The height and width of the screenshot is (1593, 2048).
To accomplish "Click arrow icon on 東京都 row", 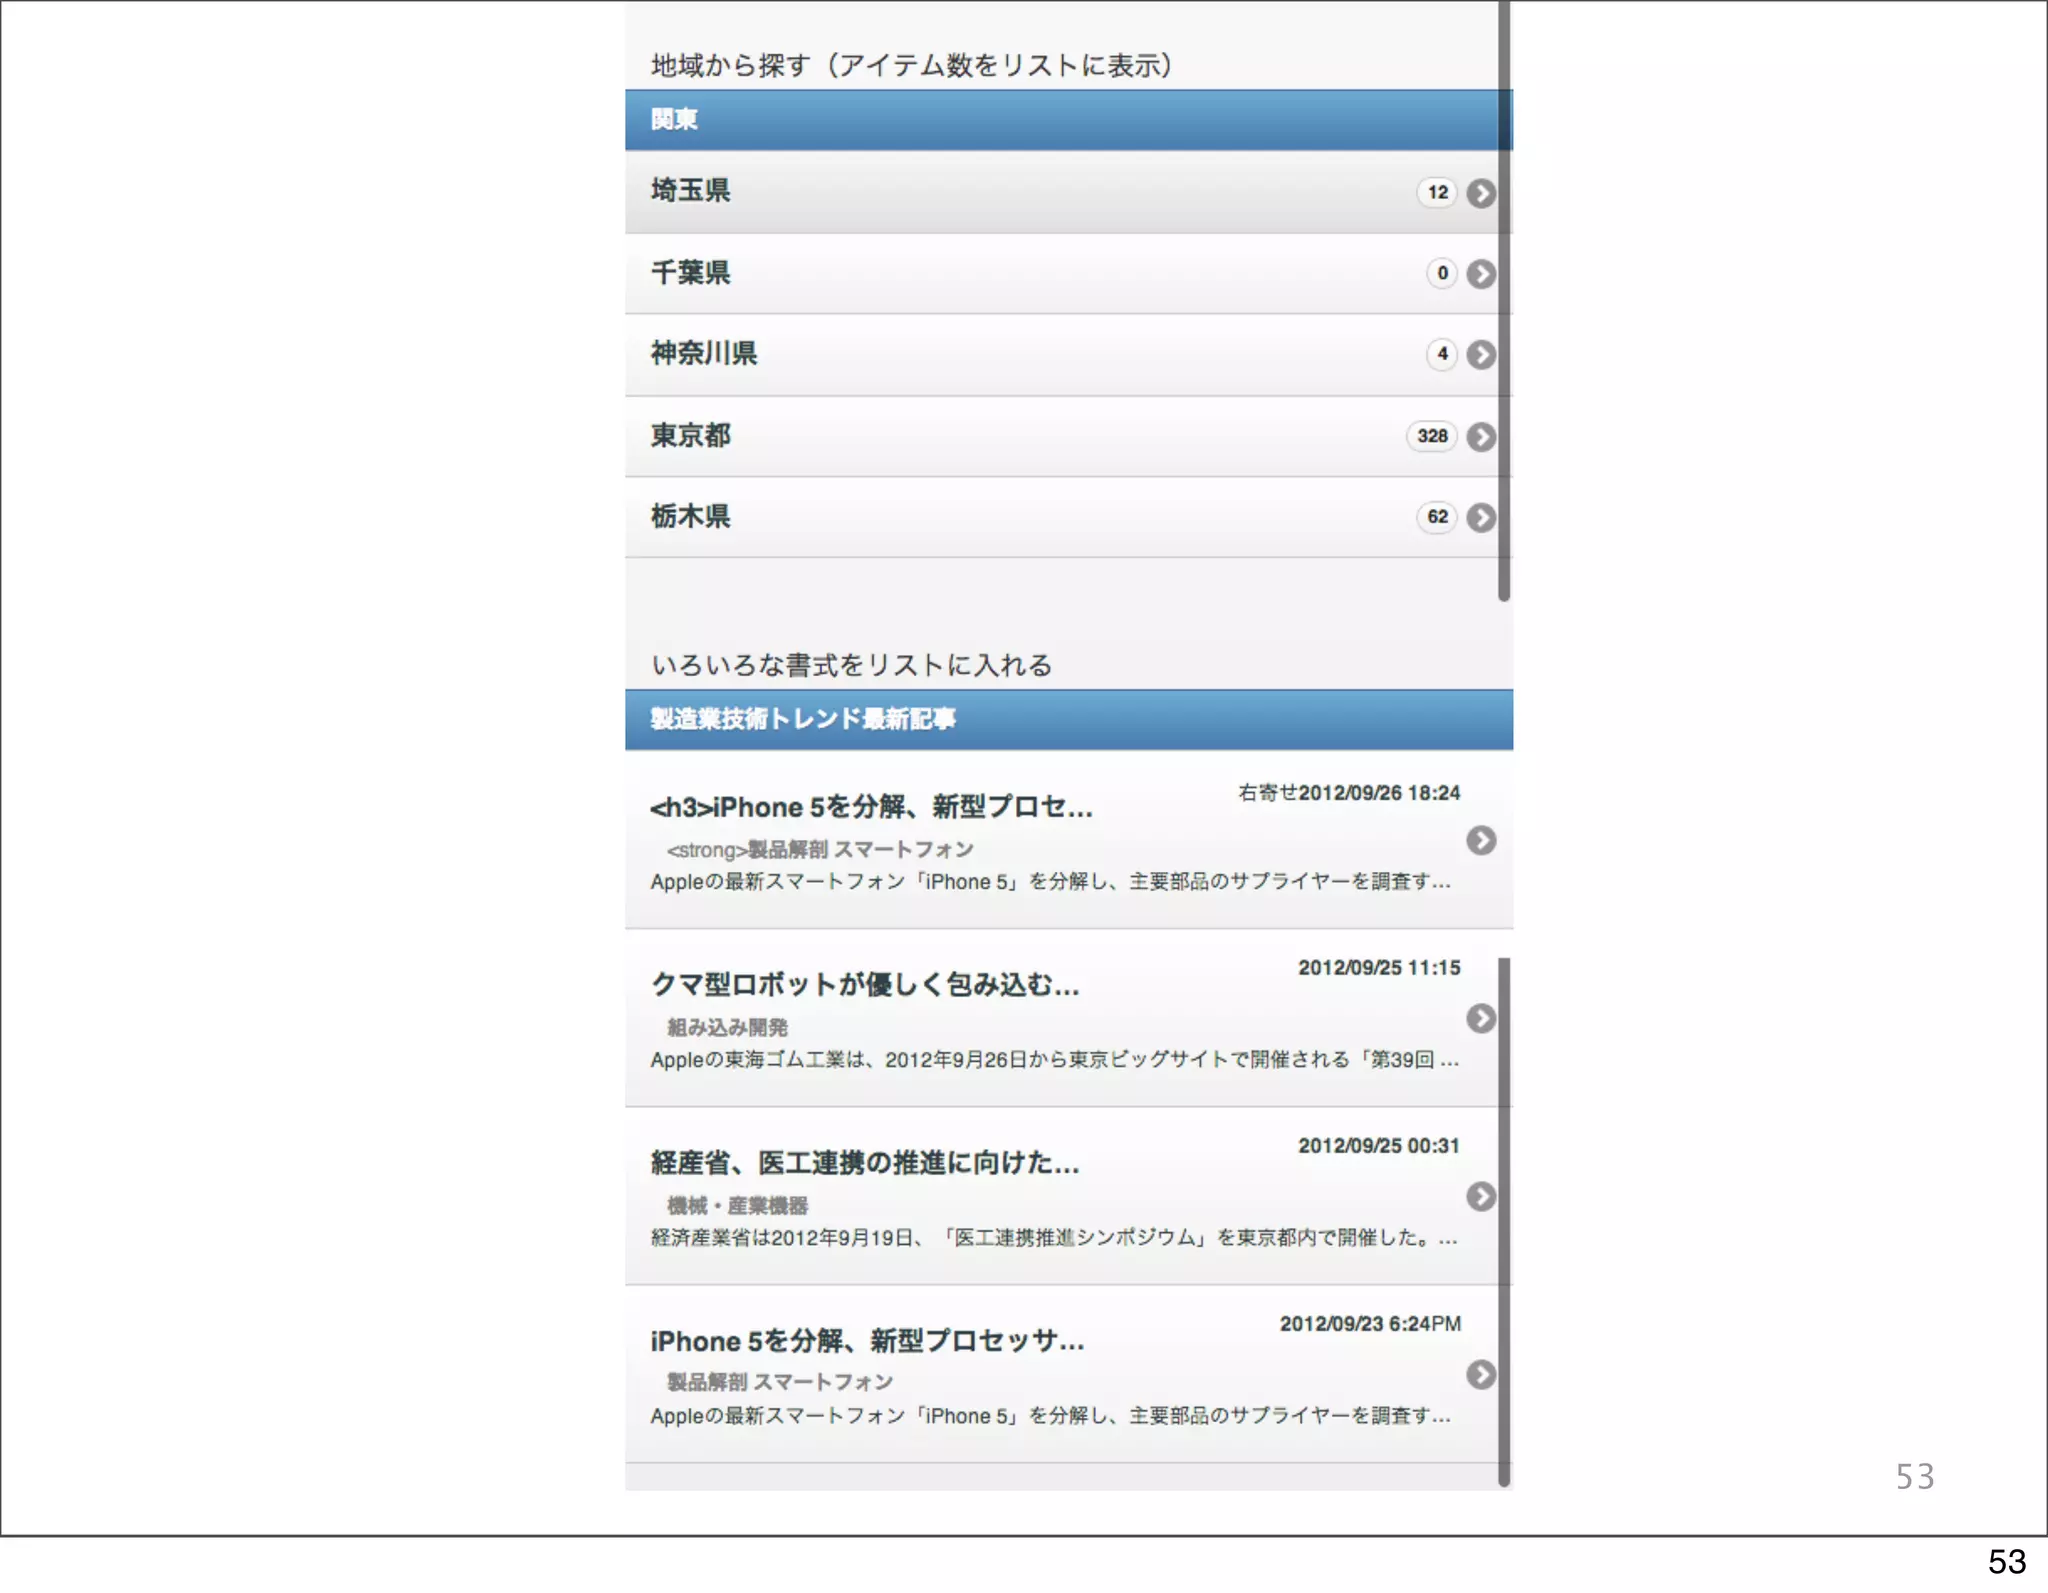I will (x=1480, y=437).
